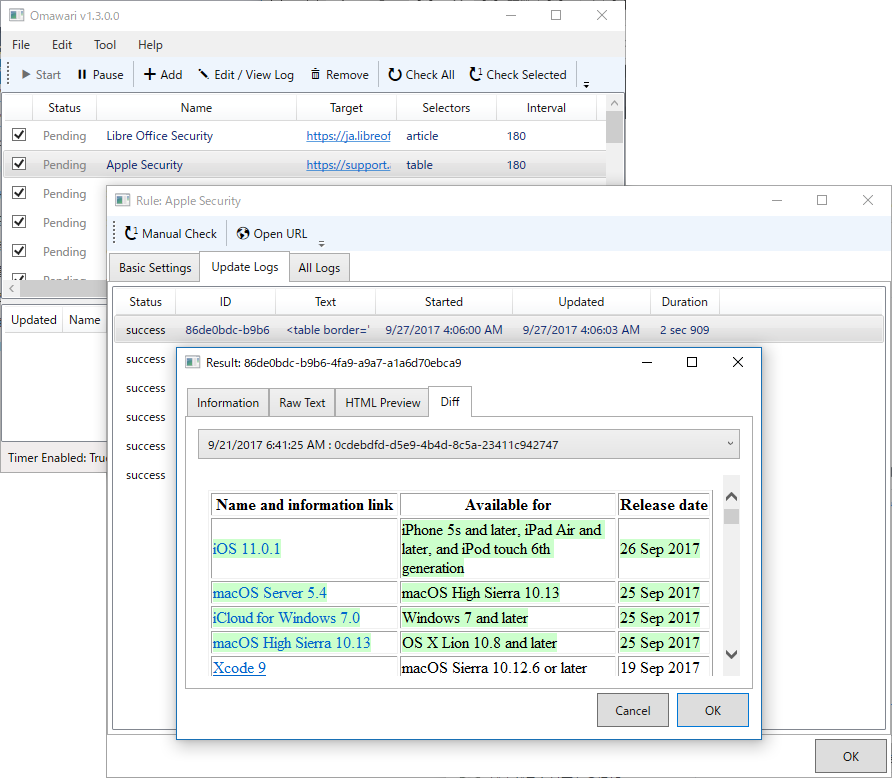This screenshot has width=892, height=778.
Task: Open the Information tab in the Result dialog
Action: tap(228, 403)
